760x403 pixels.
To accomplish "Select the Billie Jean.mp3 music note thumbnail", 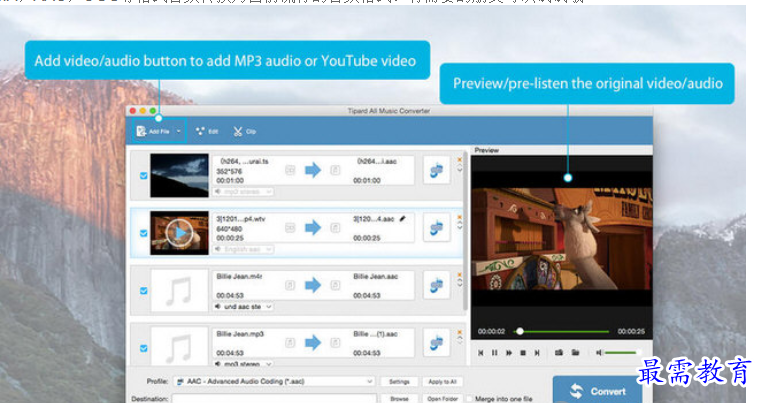I will tap(179, 346).
